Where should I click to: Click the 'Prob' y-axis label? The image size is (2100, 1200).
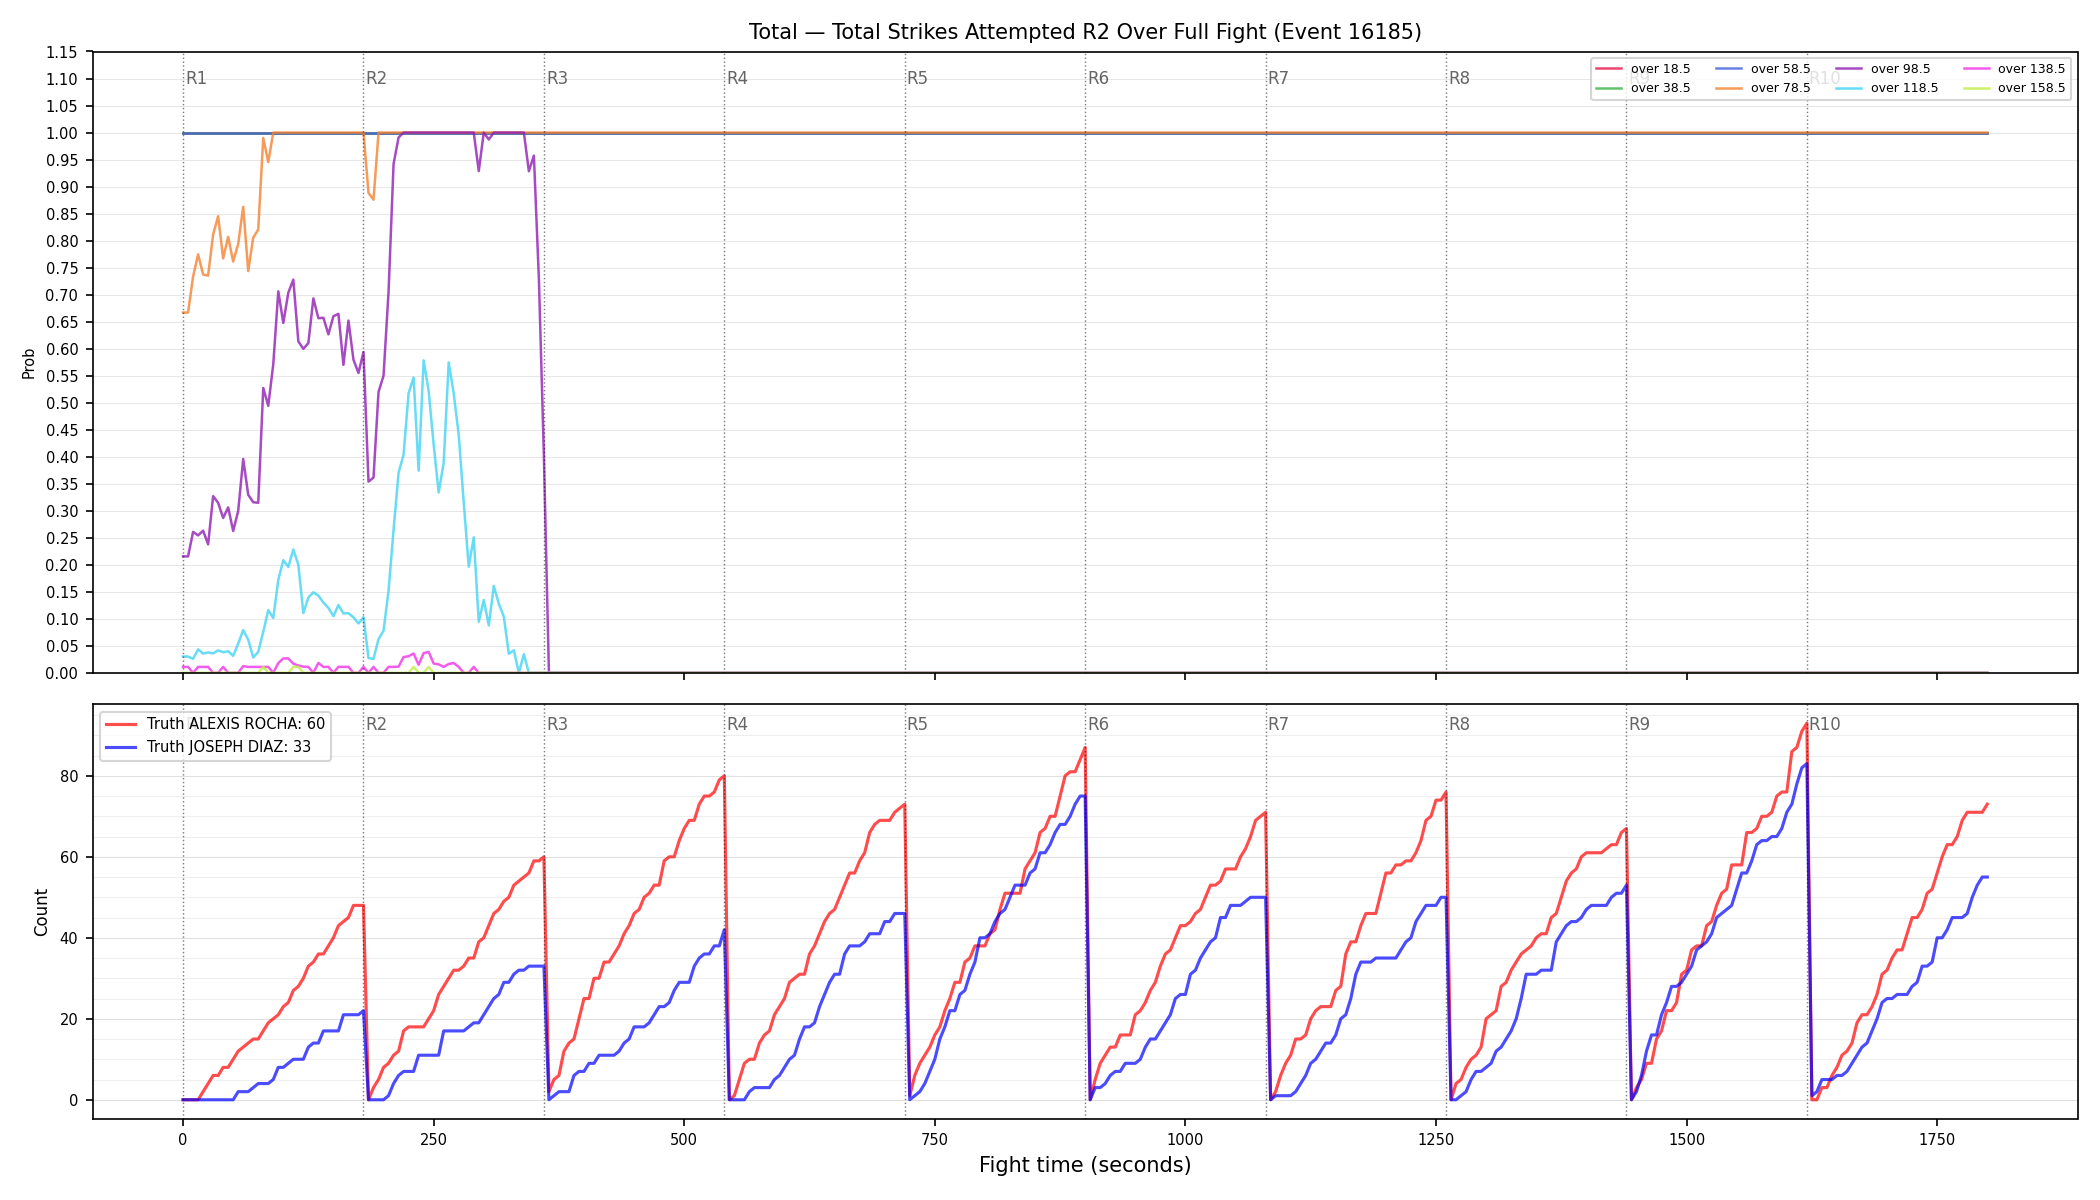coord(29,363)
